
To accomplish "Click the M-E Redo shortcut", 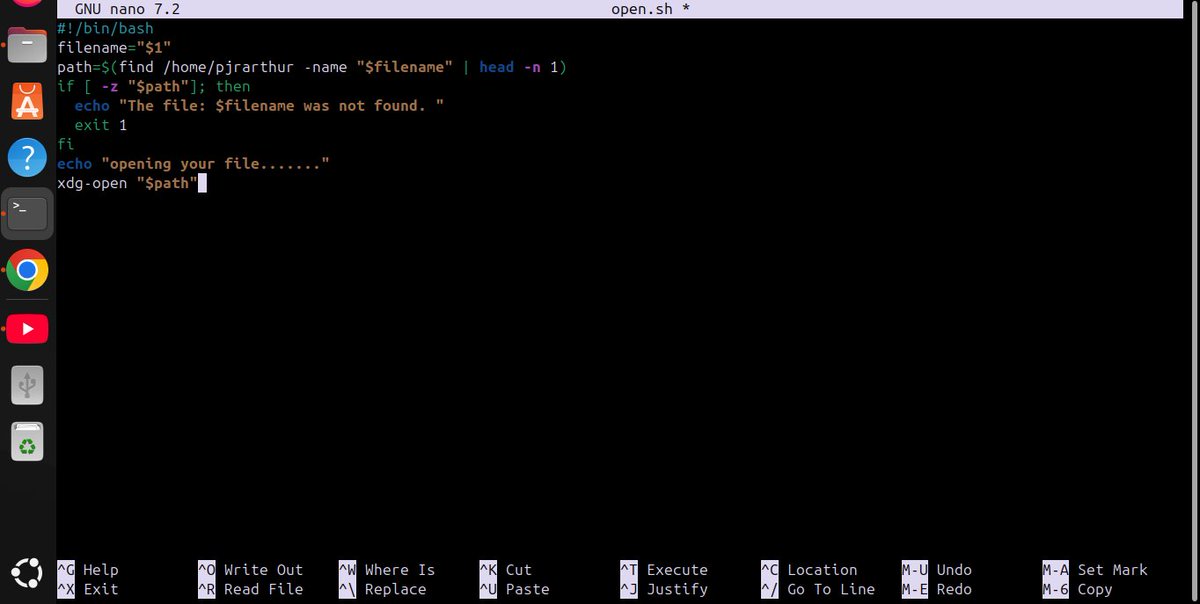I will (x=937, y=589).
